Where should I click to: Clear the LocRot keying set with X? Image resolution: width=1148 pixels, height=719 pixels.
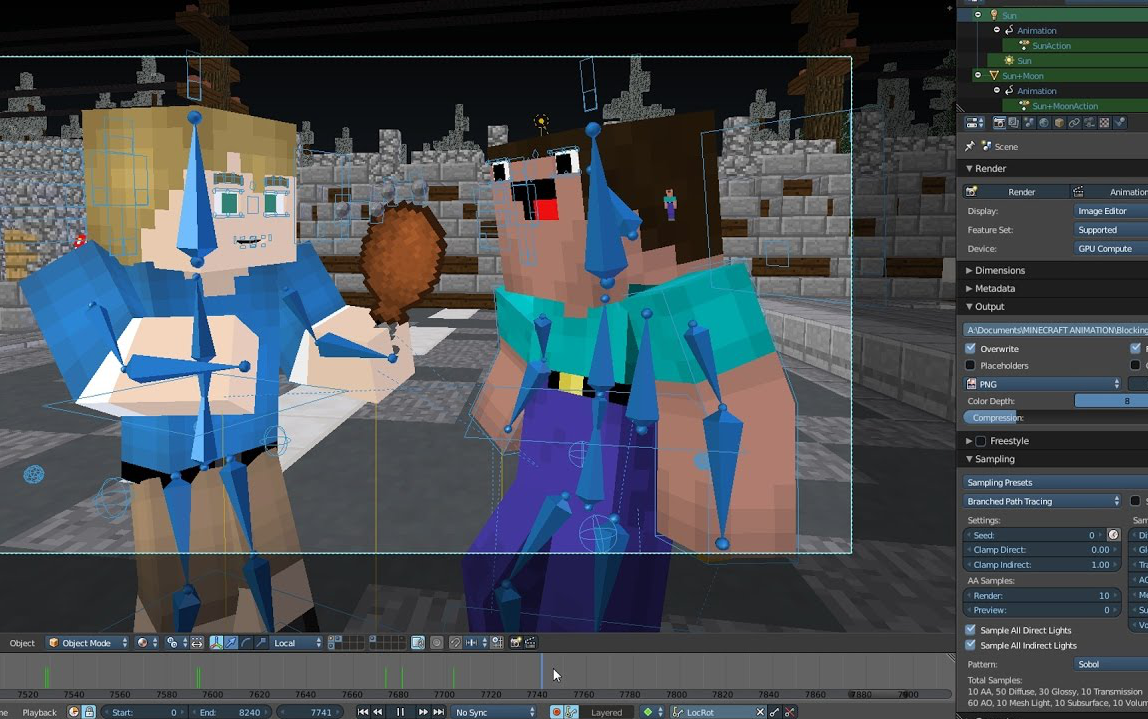coord(760,712)
